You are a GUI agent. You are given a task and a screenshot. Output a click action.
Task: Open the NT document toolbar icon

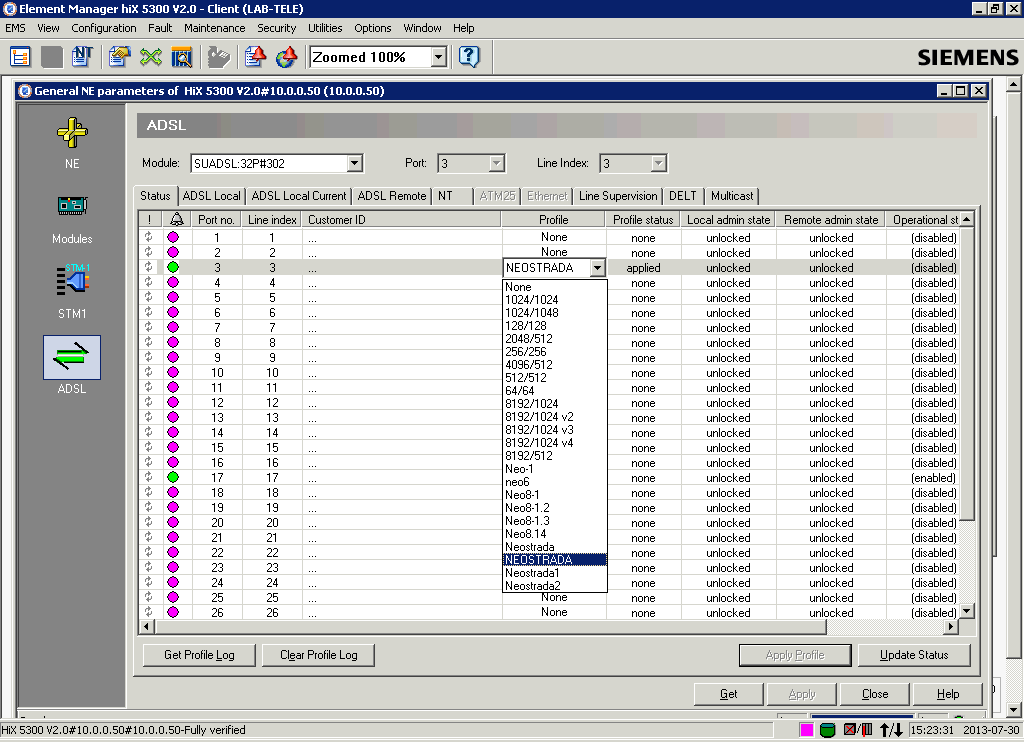click(82, 57)
